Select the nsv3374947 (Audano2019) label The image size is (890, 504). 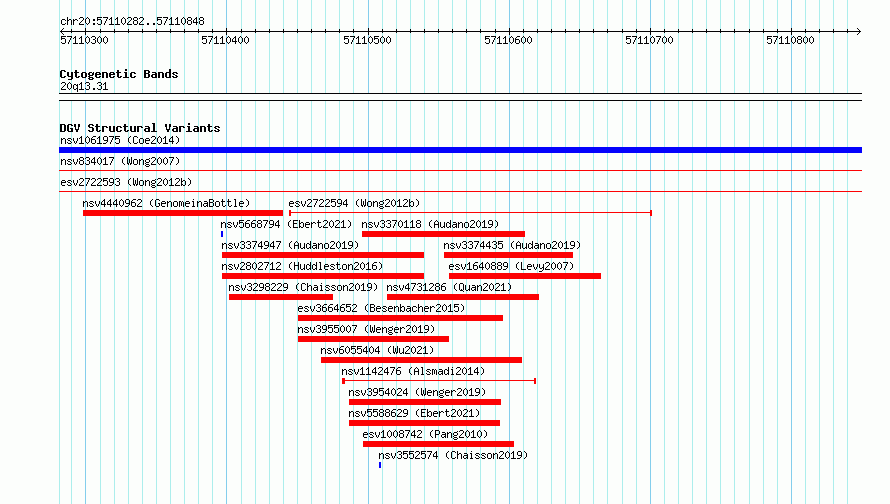click(290, 245)
